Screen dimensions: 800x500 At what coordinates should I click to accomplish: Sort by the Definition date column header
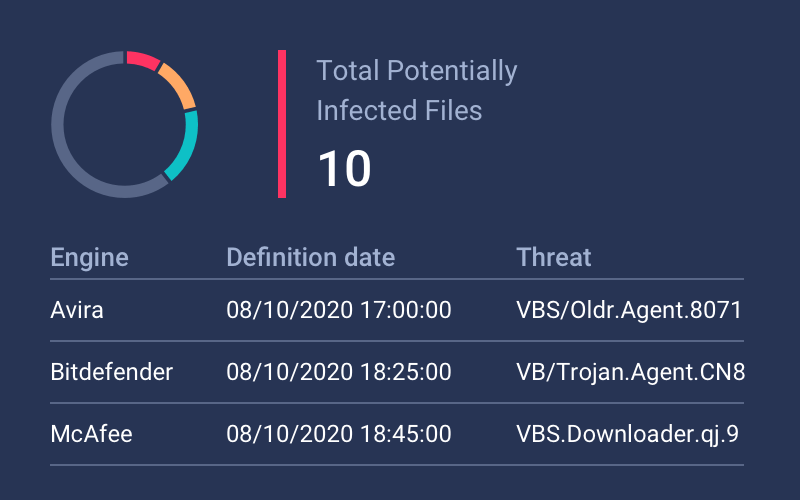(311, 257)
